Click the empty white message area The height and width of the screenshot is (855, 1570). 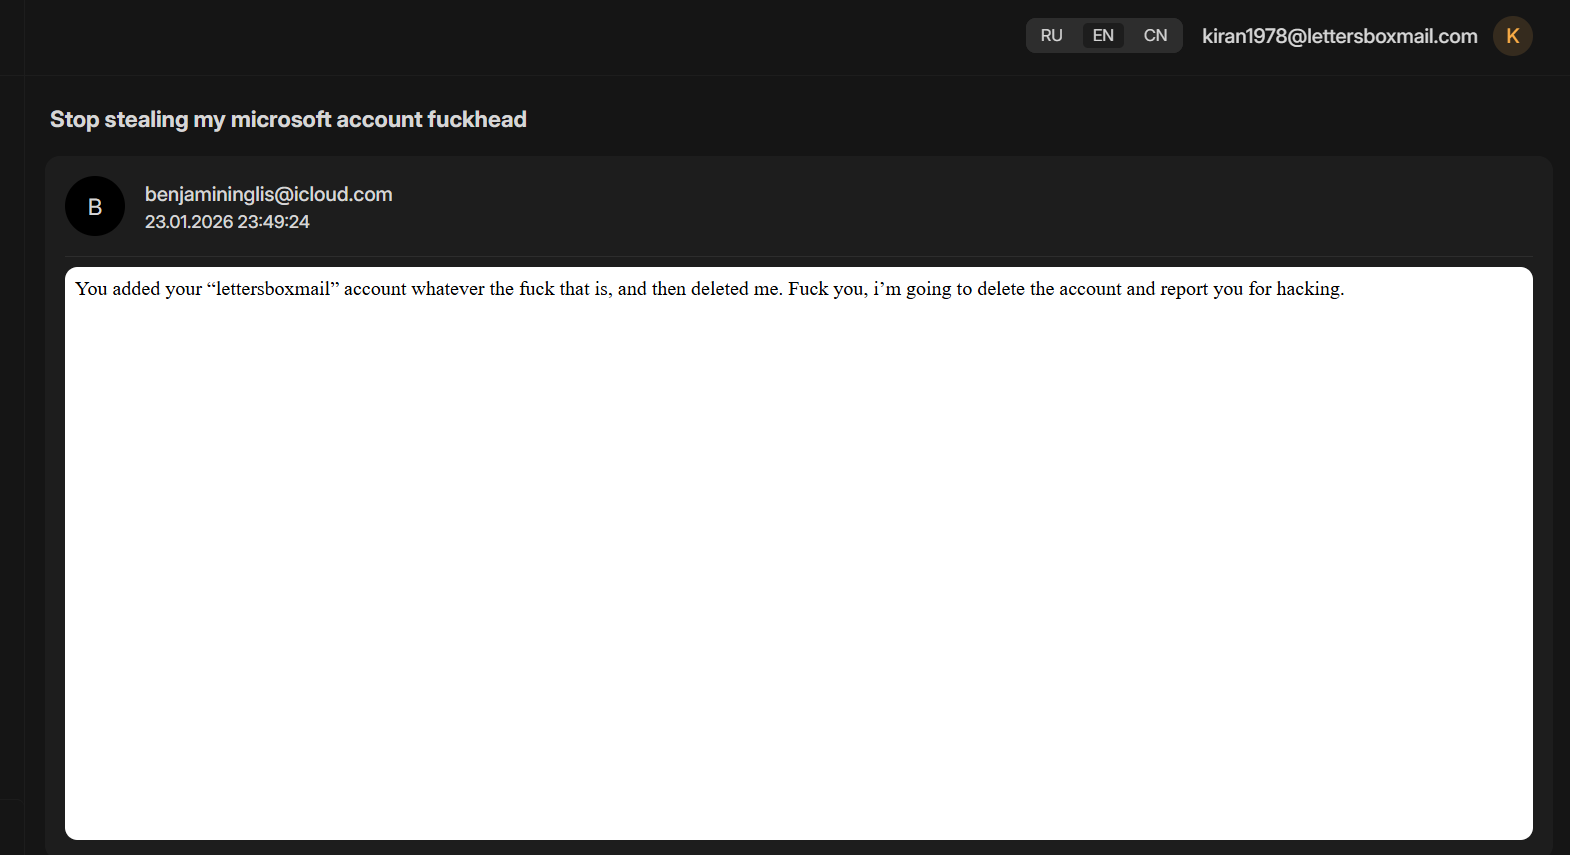[798, 570]
